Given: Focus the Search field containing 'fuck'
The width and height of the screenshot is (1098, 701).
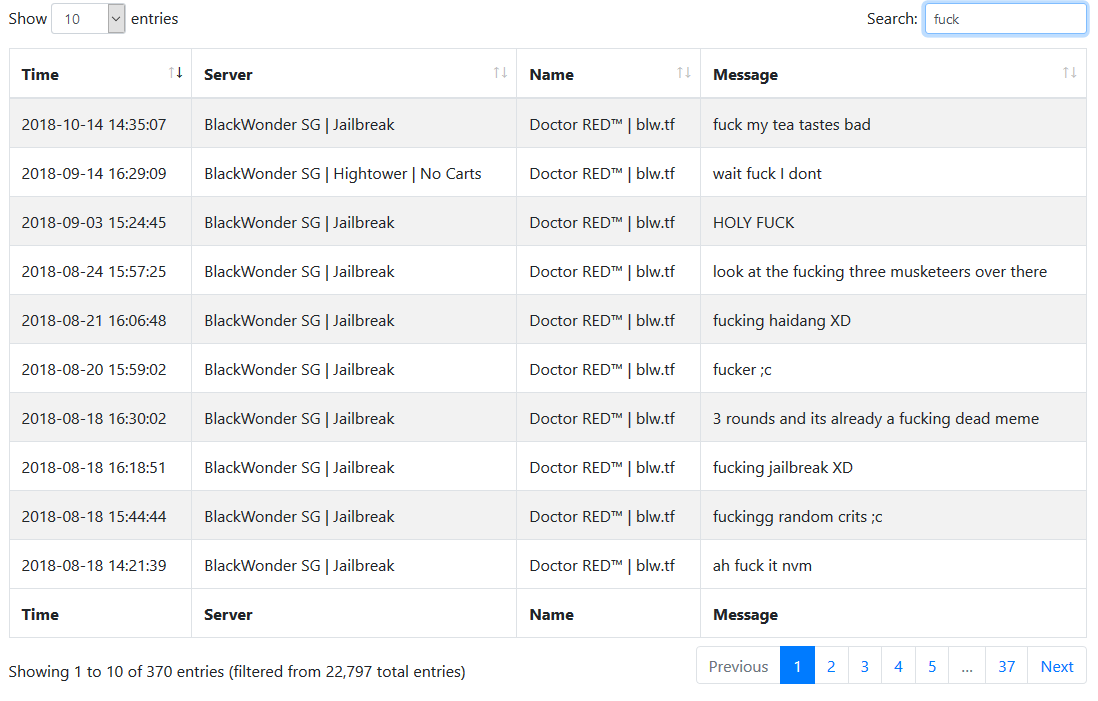Looking at the screenshot, I should [1006, 19].
